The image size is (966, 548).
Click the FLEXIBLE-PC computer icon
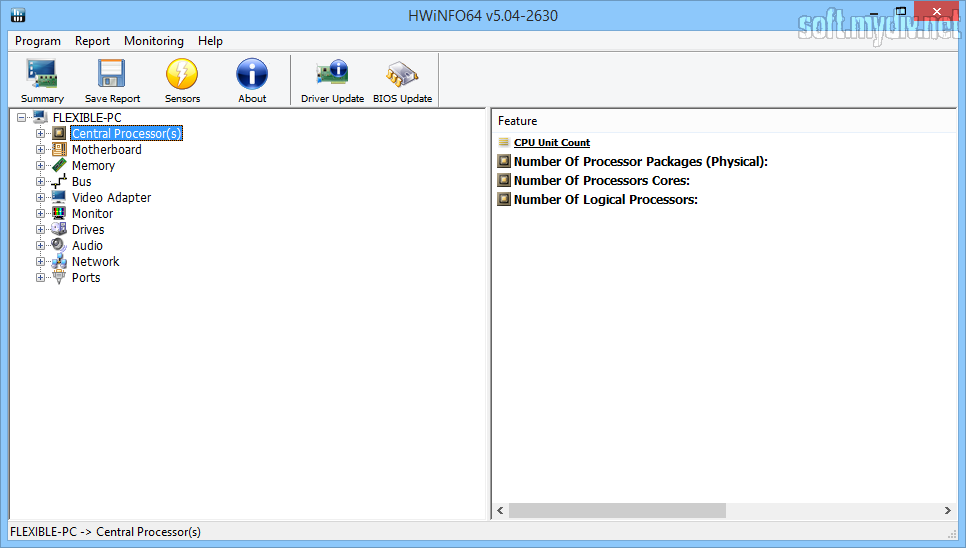41,117
